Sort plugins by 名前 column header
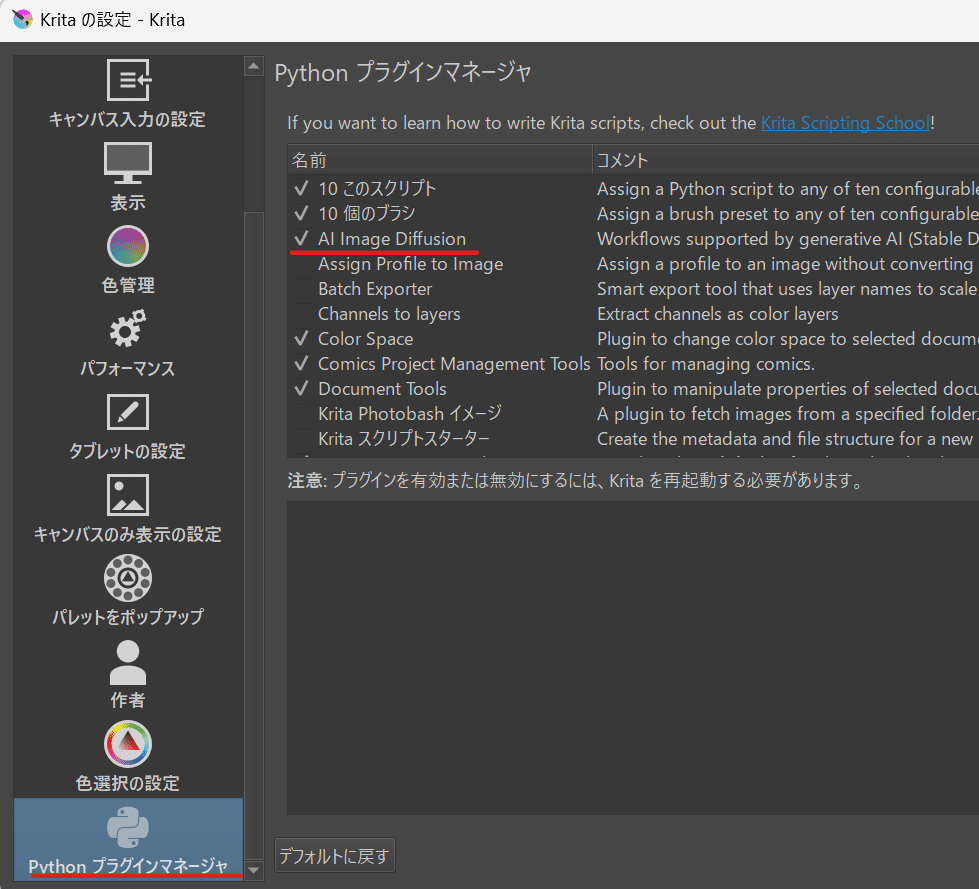The height and width of the screenshot is (889, 979). click(440, 160)
